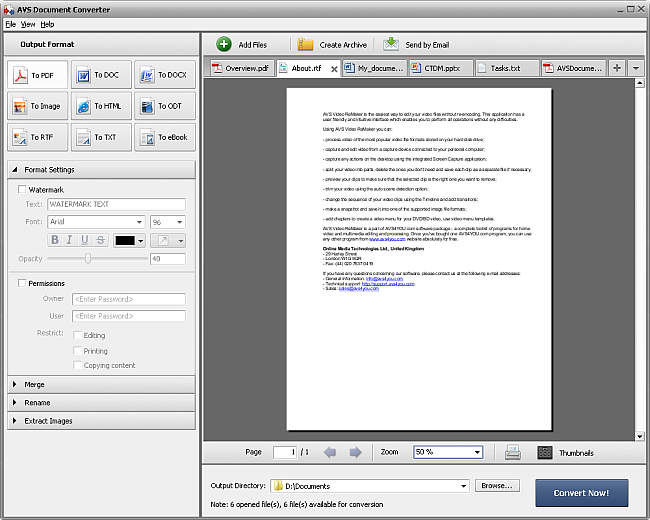Click the document page preview

click(419, 260)
